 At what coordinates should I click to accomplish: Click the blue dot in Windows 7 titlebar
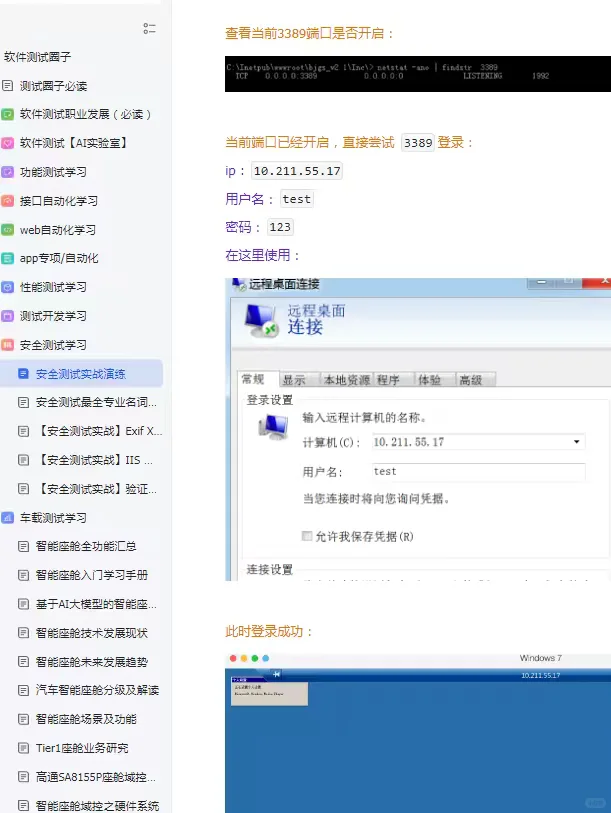coord(266,658)
